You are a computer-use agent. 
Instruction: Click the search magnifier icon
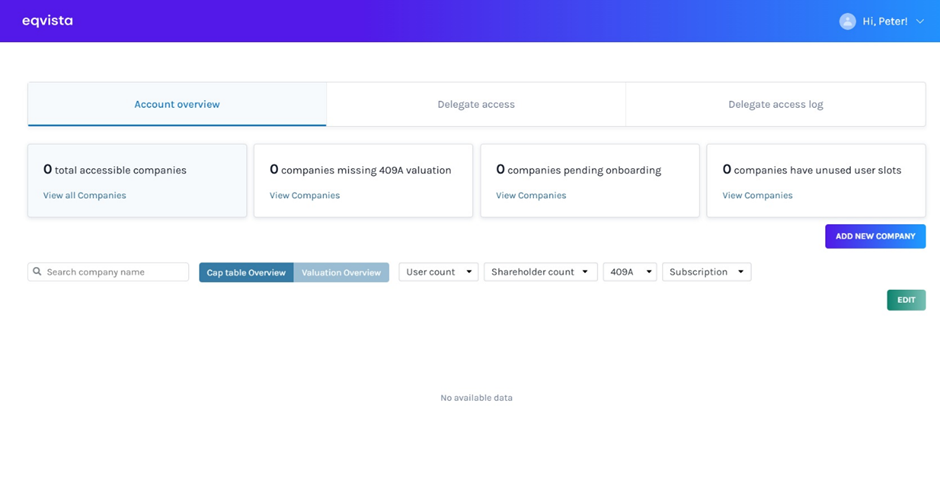click(37, 272)
